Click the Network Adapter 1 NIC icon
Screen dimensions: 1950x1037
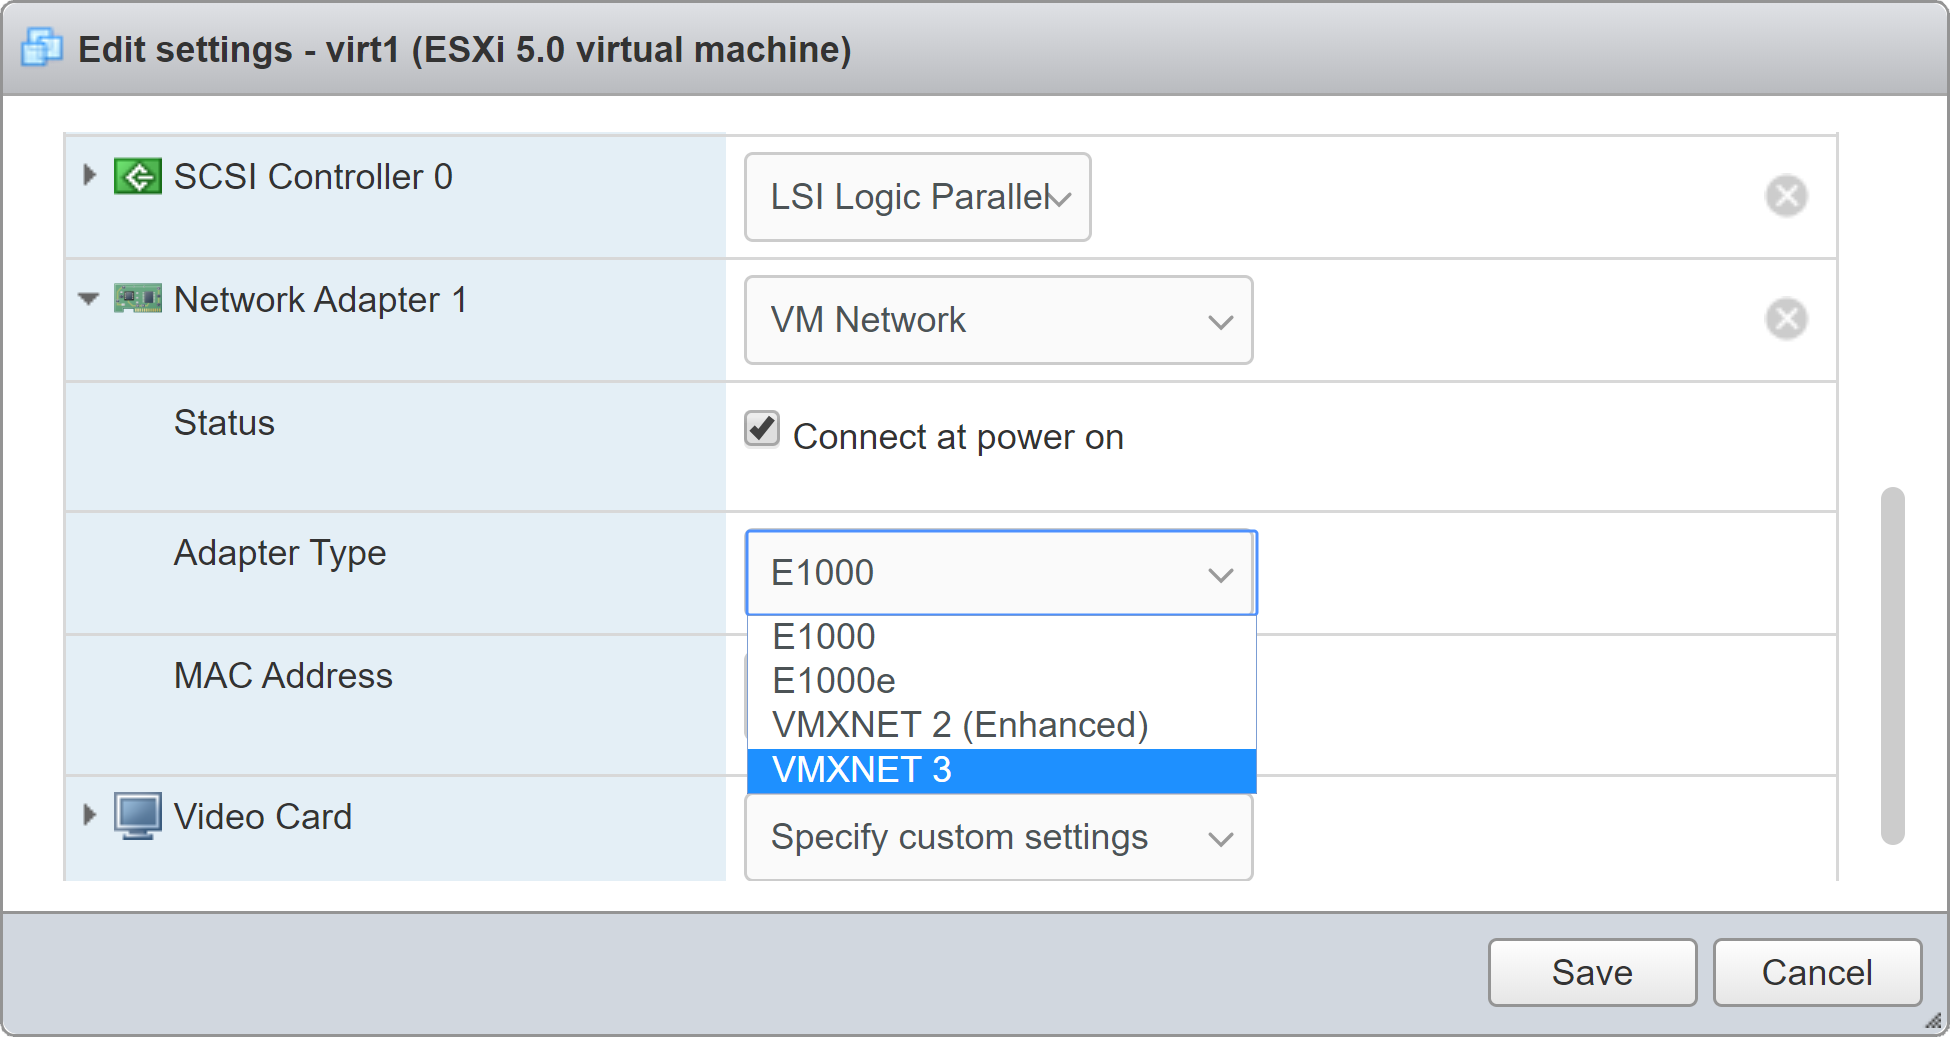(137, 299)
